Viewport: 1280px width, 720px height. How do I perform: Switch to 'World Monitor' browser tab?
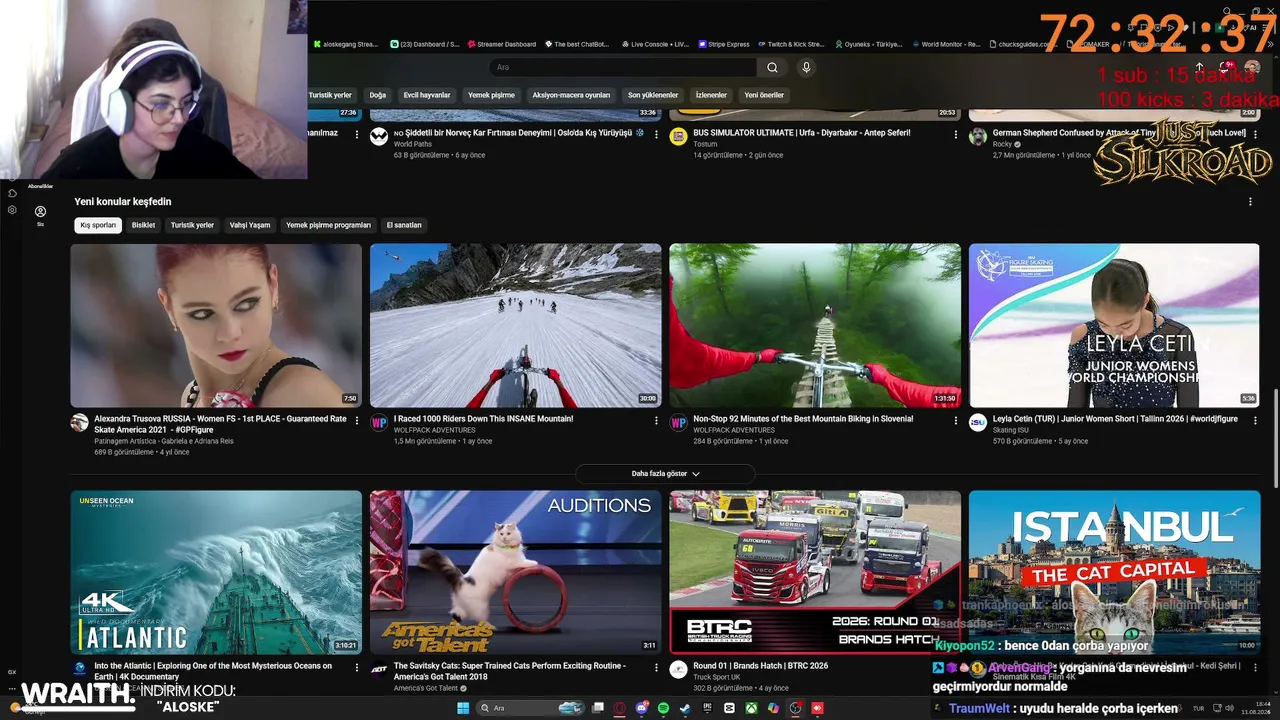(945, 44)
